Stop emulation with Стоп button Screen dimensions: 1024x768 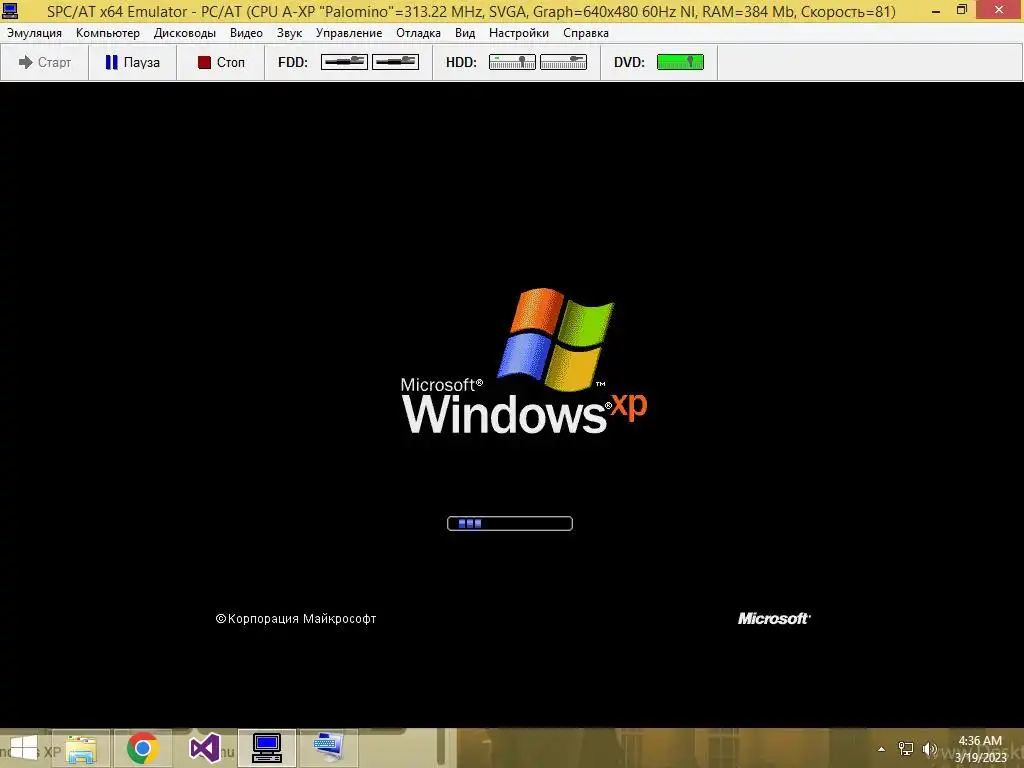pos(221,62)
